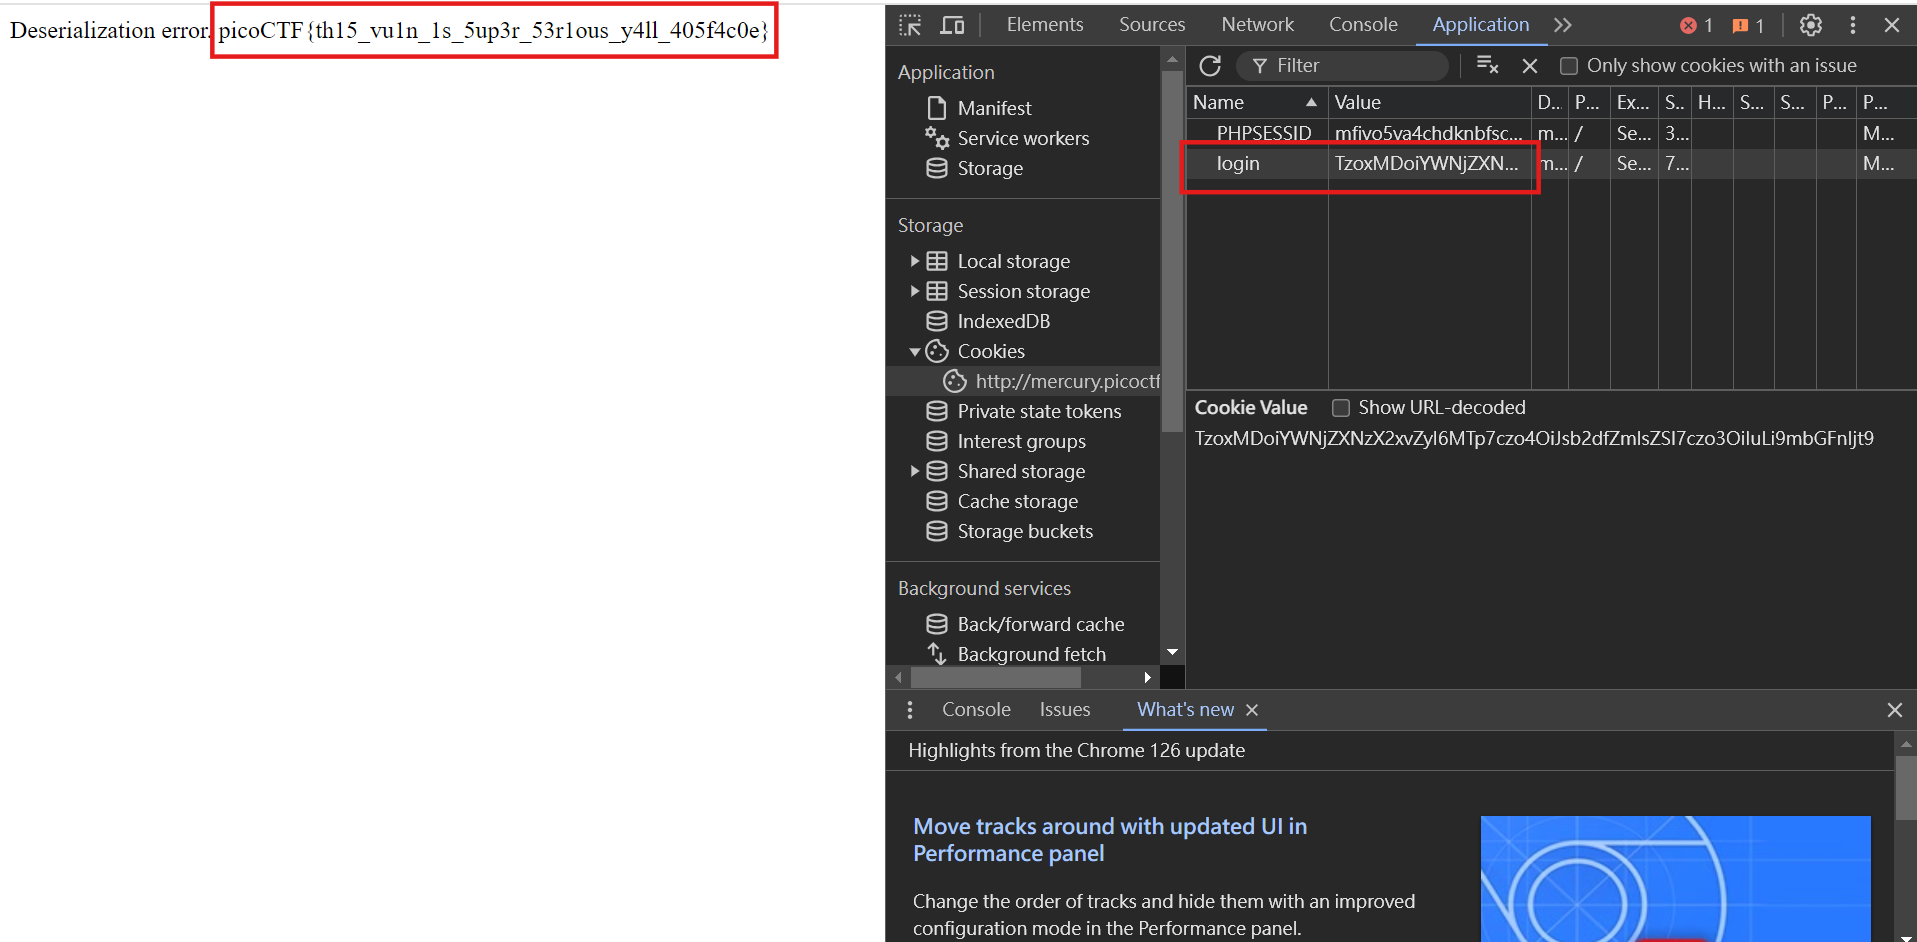
Task: Click the login cookie value TzoxMDoiYWNjZXN...
Action: [1426, 163]
